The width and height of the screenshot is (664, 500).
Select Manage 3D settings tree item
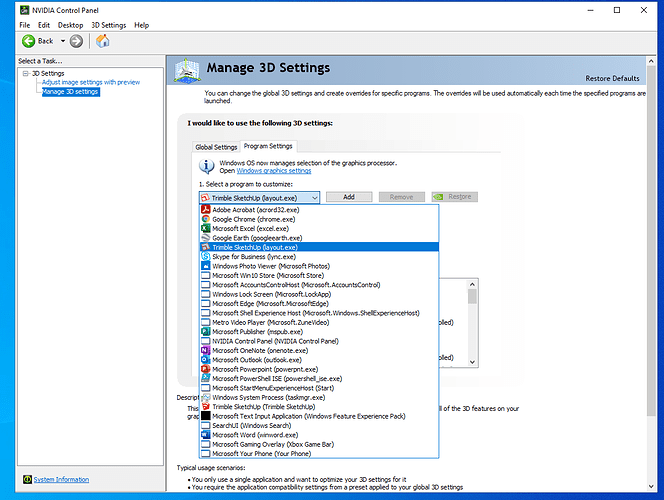pos(70,91)
